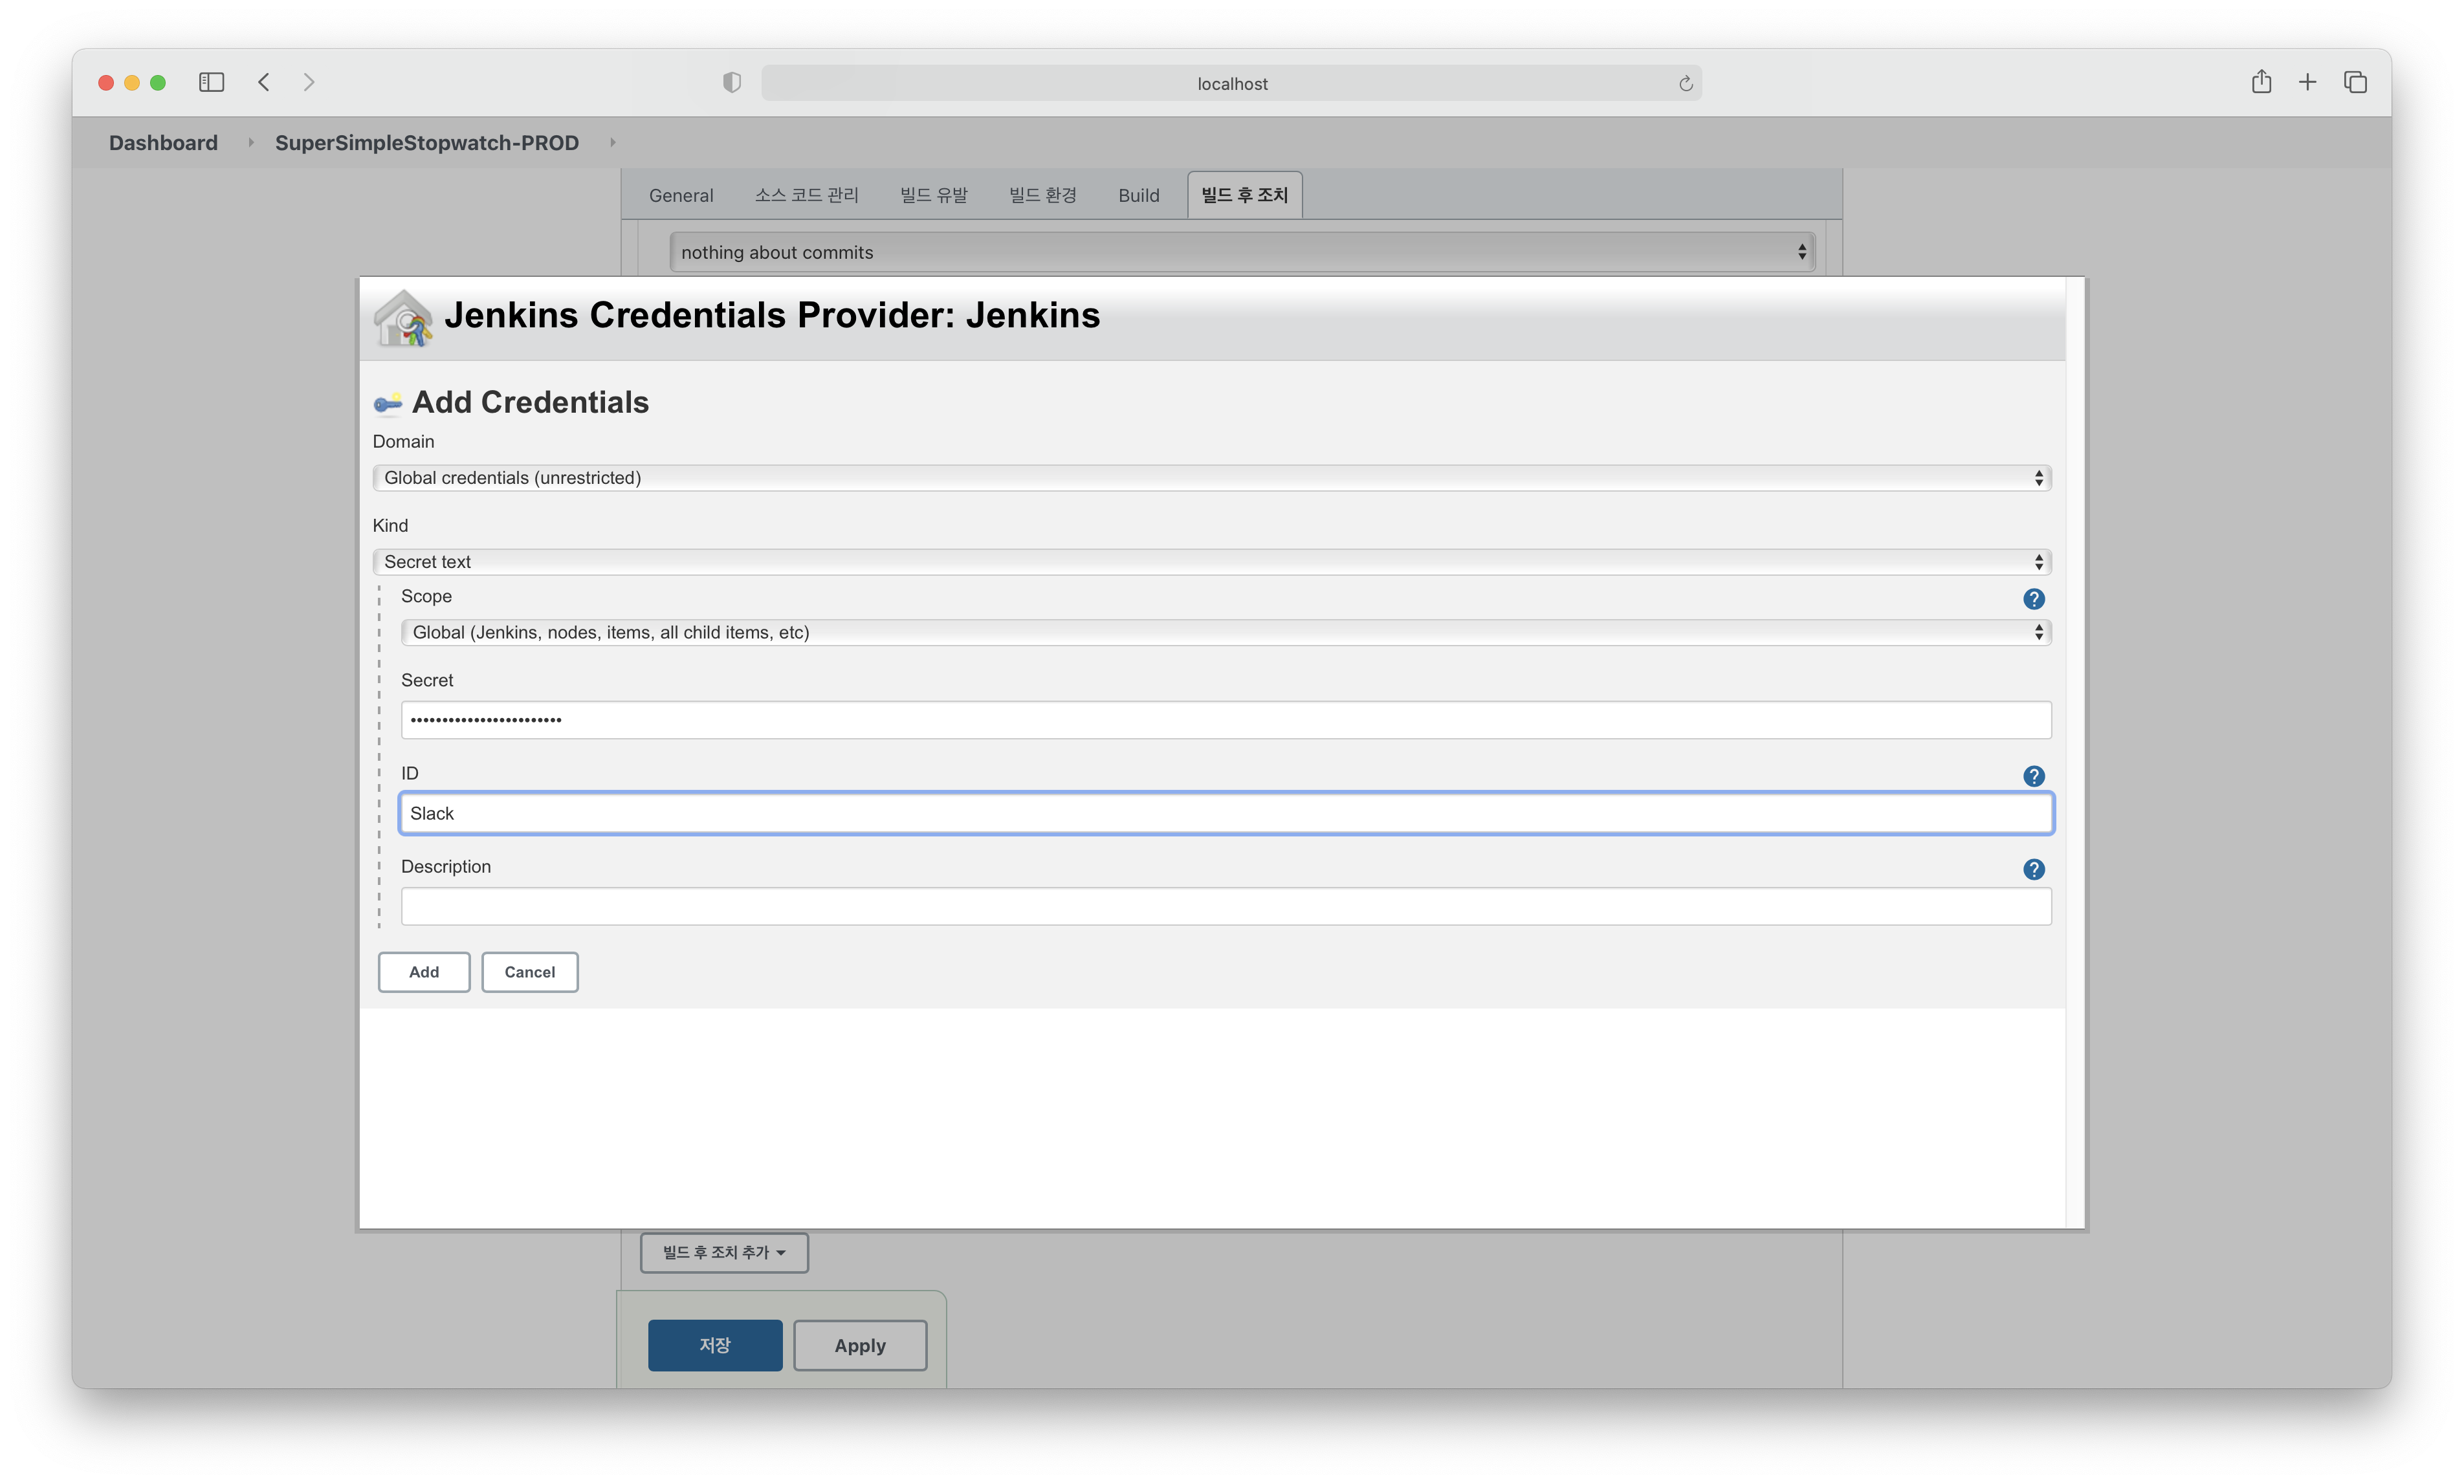Open the Domain dropdown
2464x1484 pixels.
click(1211, 478)
